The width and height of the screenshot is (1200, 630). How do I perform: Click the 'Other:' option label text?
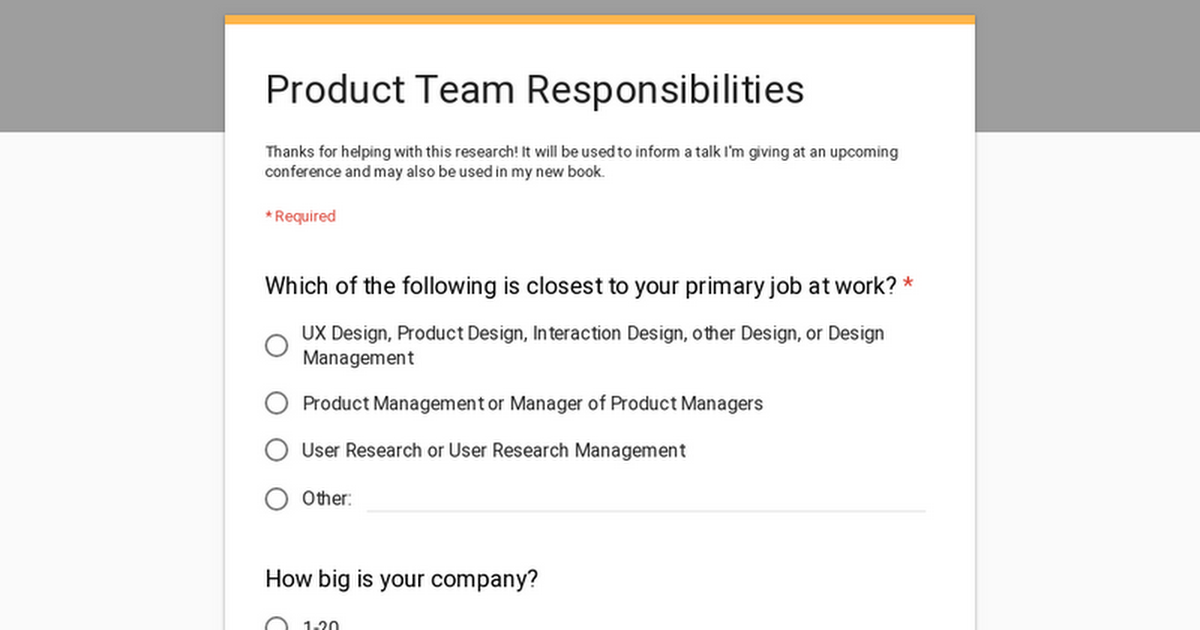pos(327,498)
